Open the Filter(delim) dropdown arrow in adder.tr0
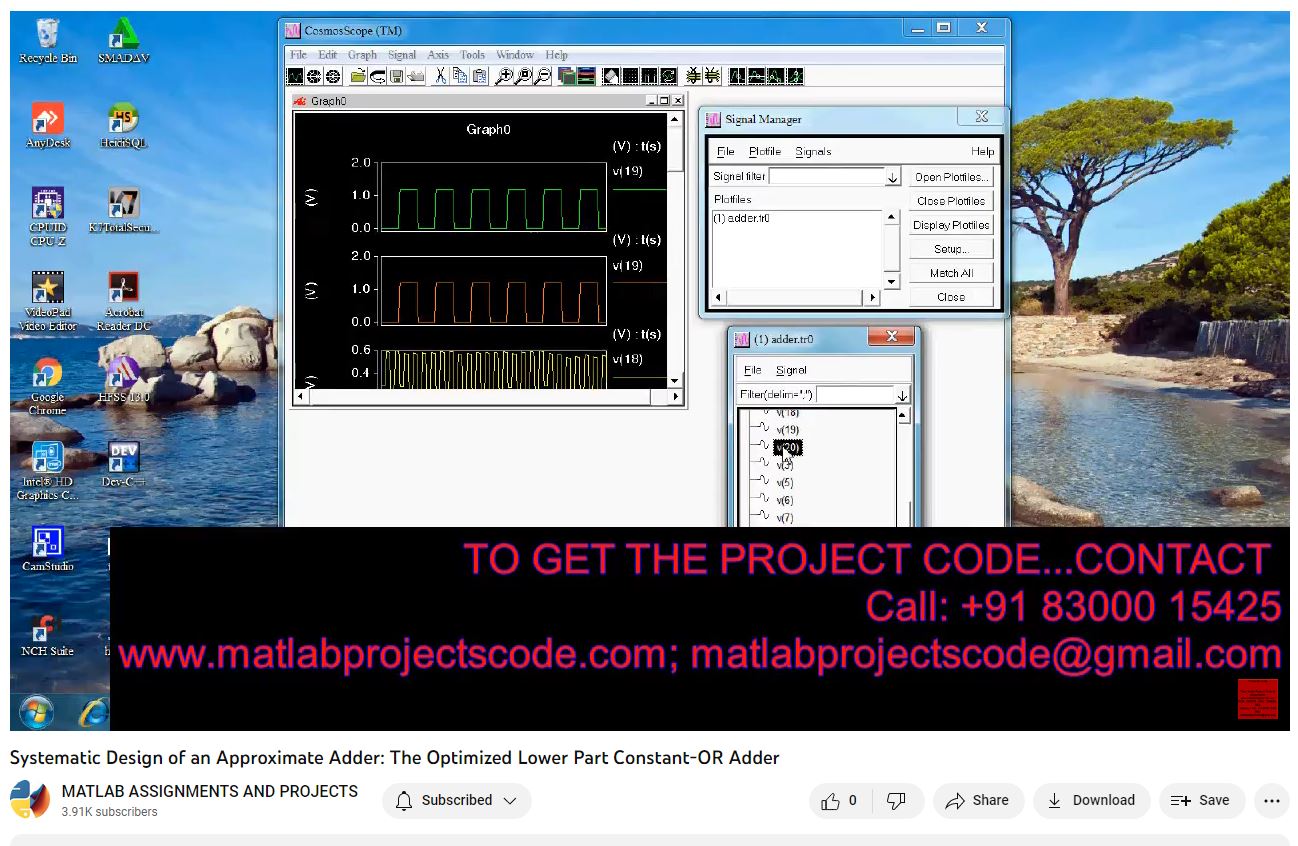 903,395
